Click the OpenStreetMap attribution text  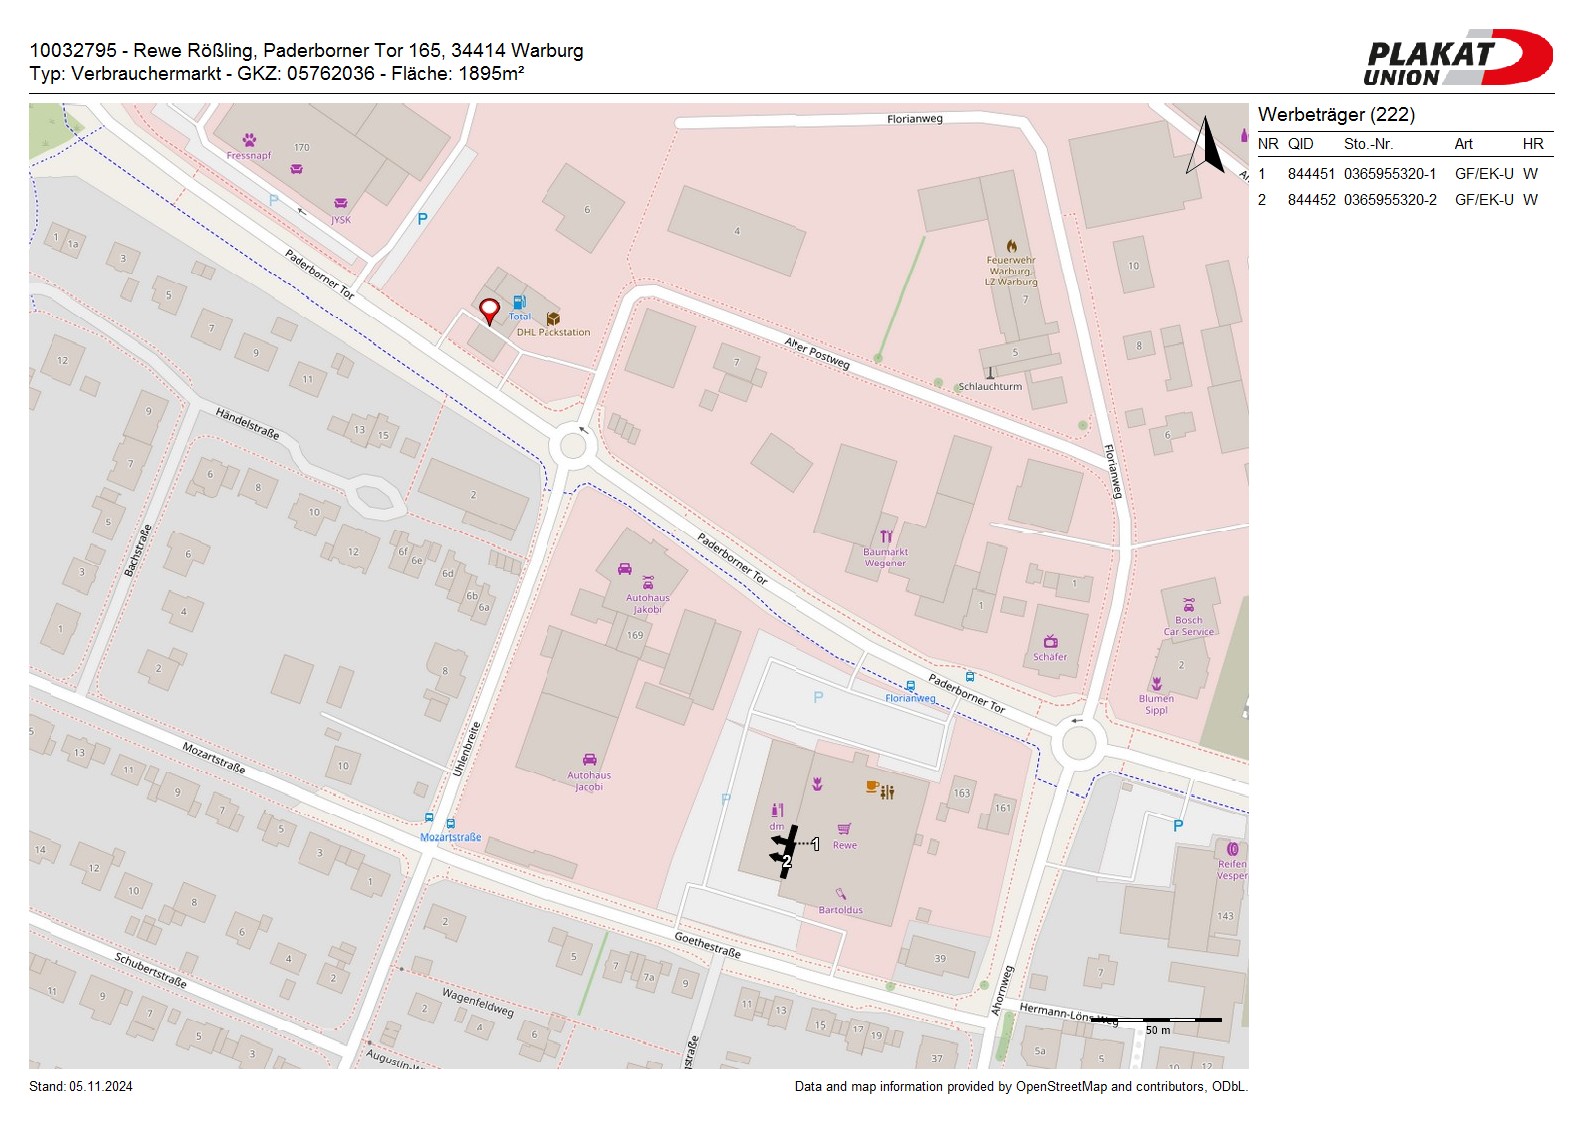click(1020, 1087)
